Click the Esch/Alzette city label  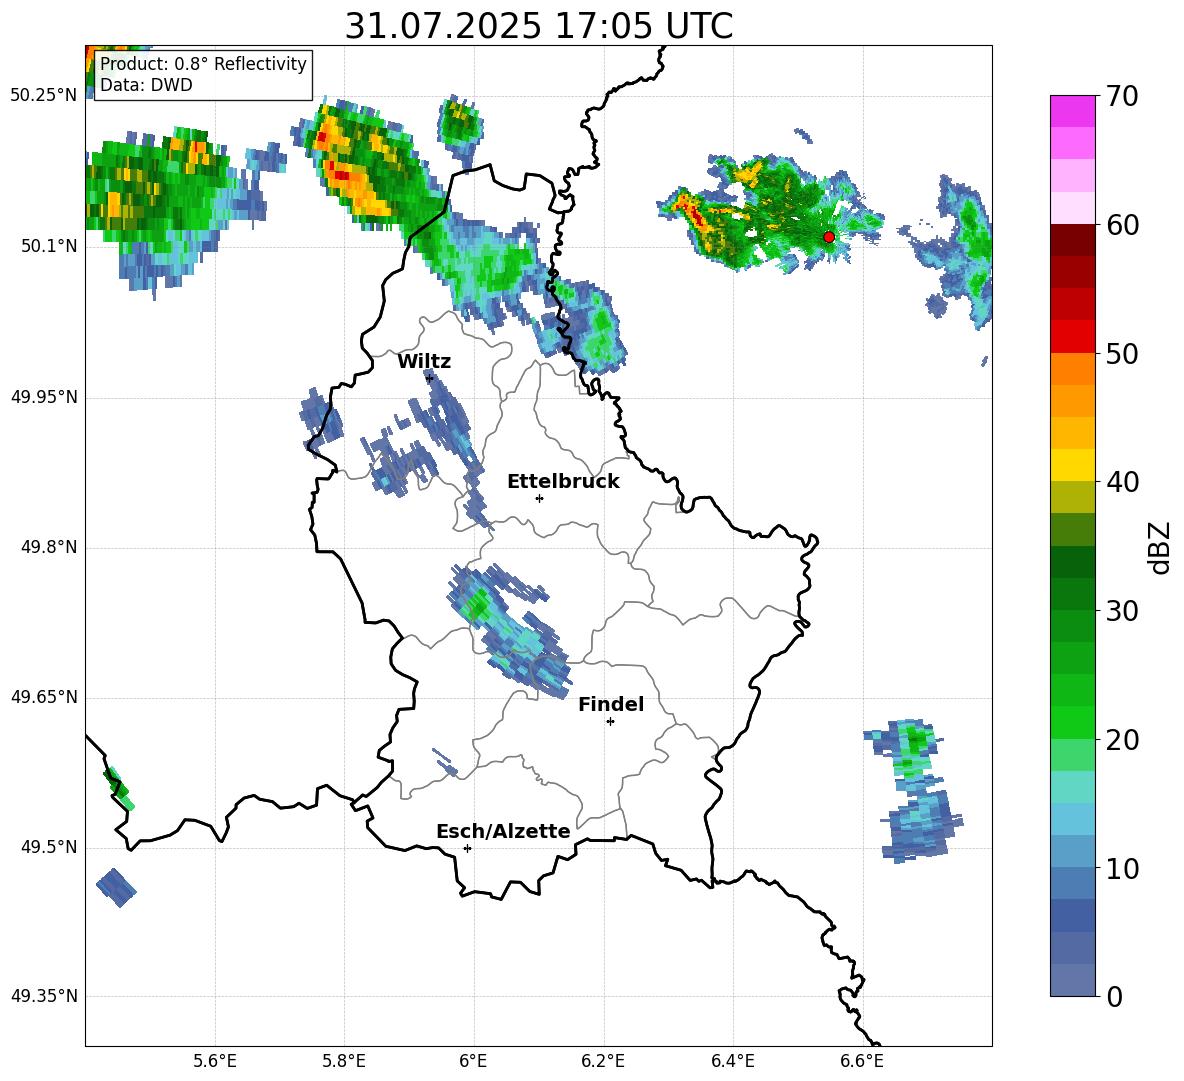pos(503,831)
